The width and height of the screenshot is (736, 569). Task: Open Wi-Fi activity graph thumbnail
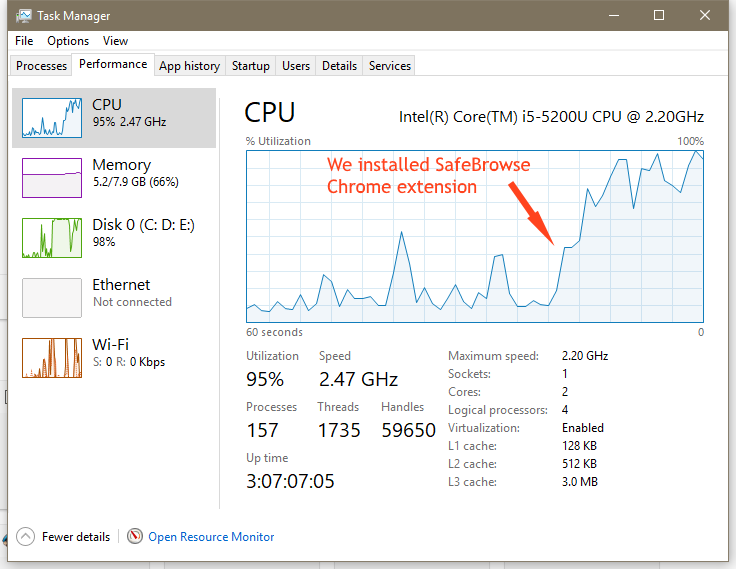click(x=52, y=358)
